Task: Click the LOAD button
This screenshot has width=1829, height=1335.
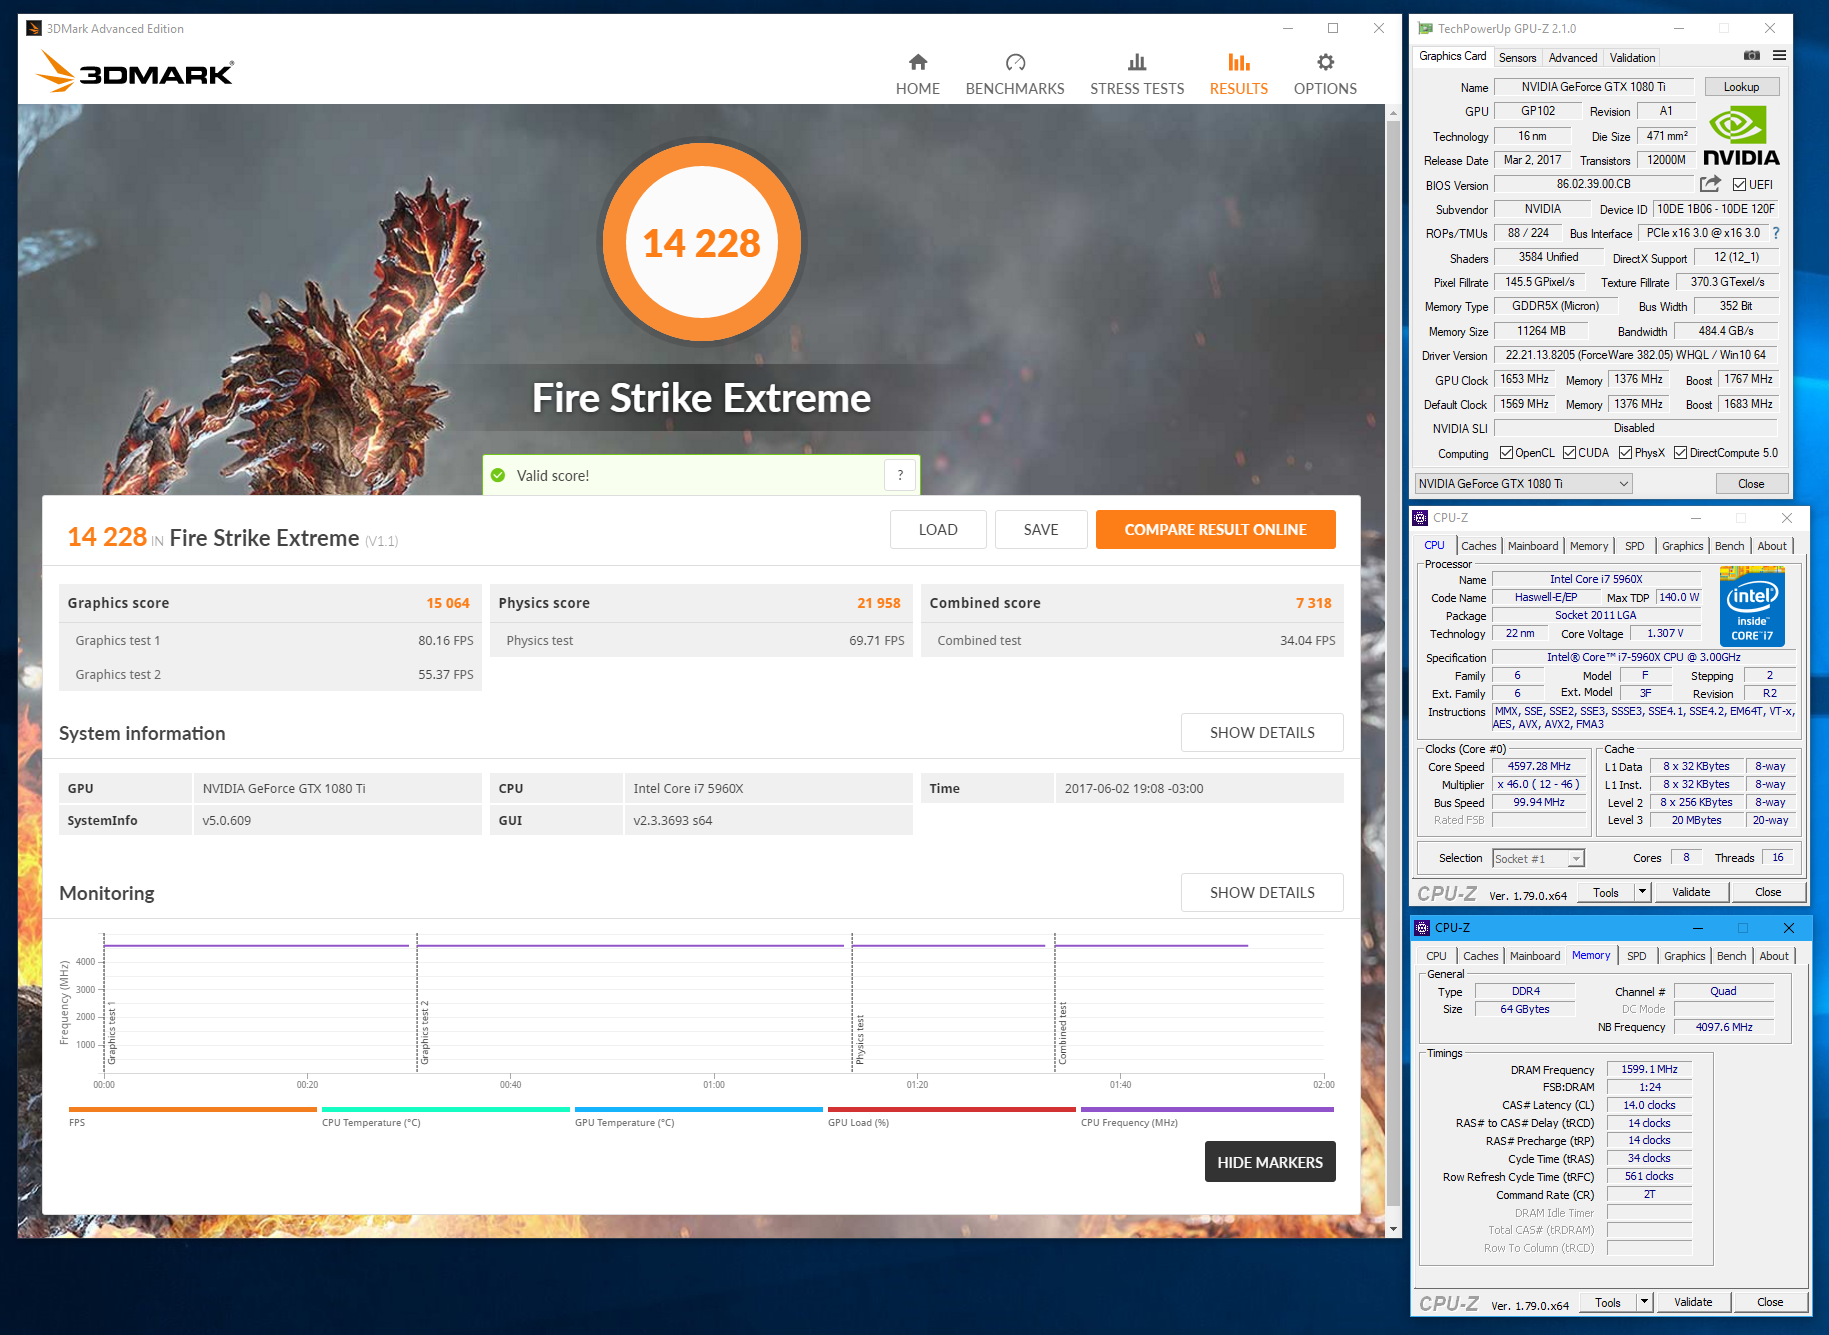Action: pyautogui.click(x=938, y=530)
